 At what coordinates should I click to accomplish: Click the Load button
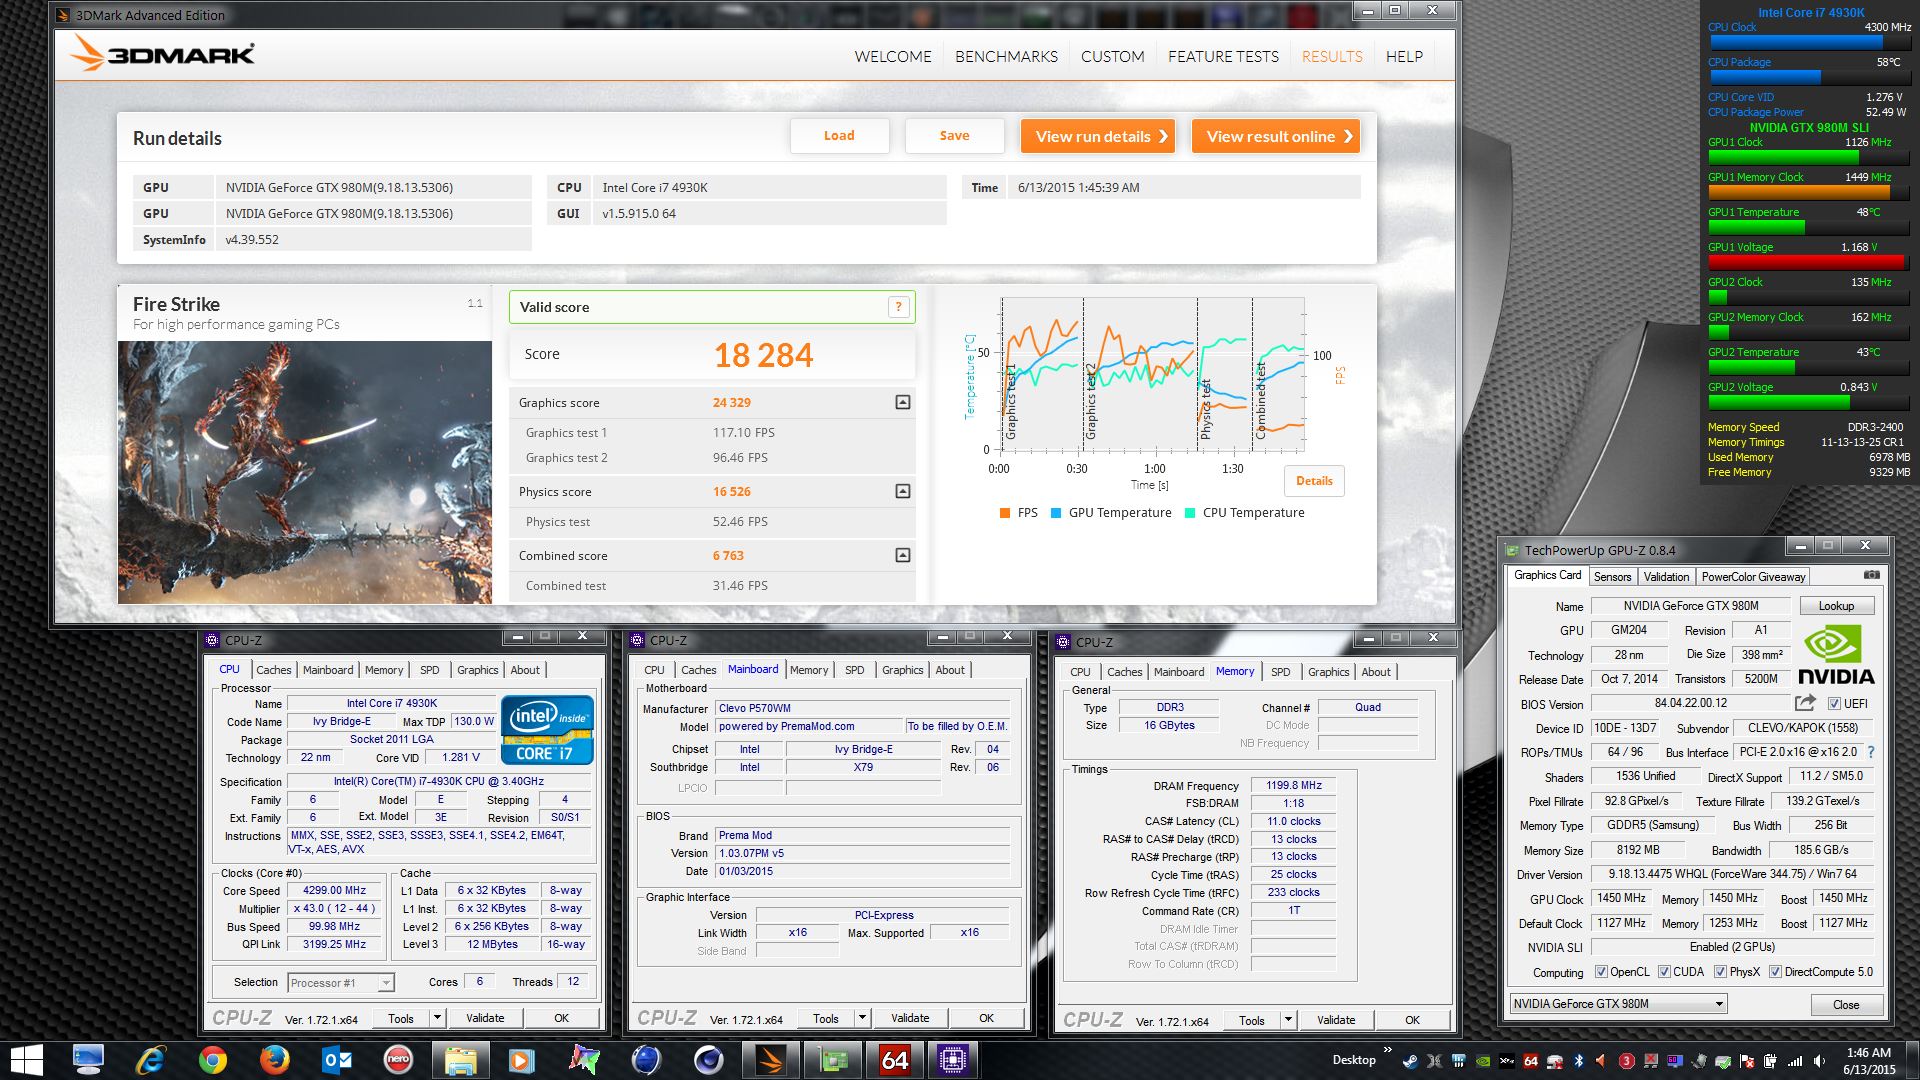[839, 136]
